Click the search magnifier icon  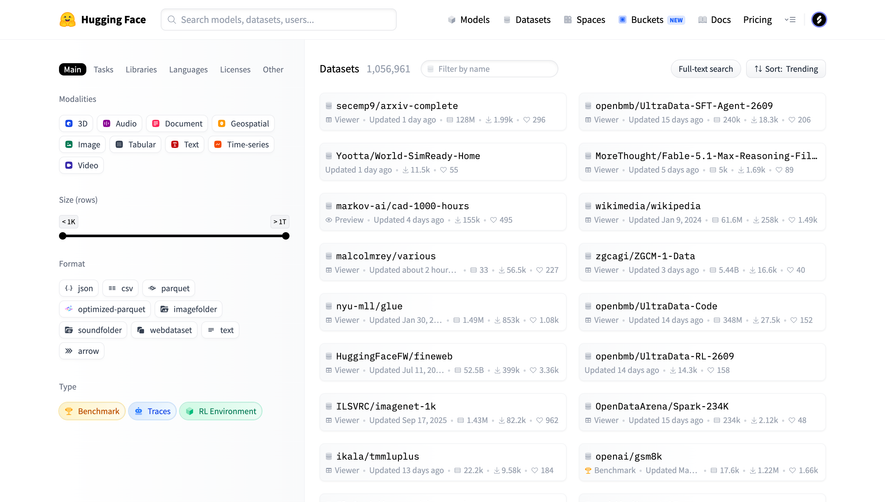tap(172, 20)
